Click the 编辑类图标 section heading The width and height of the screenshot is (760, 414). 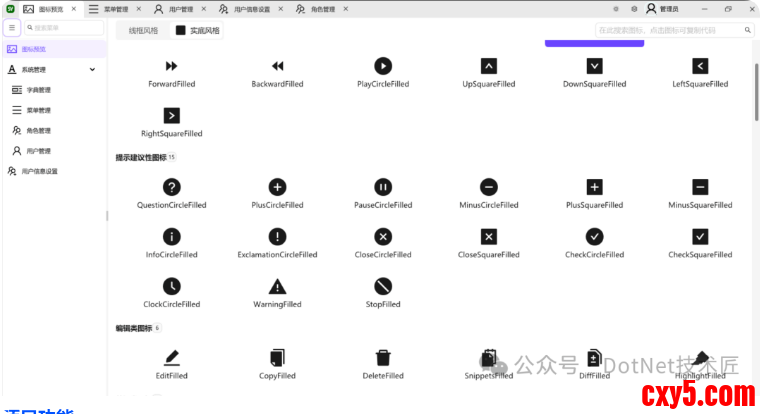click(x=134, y=328)
